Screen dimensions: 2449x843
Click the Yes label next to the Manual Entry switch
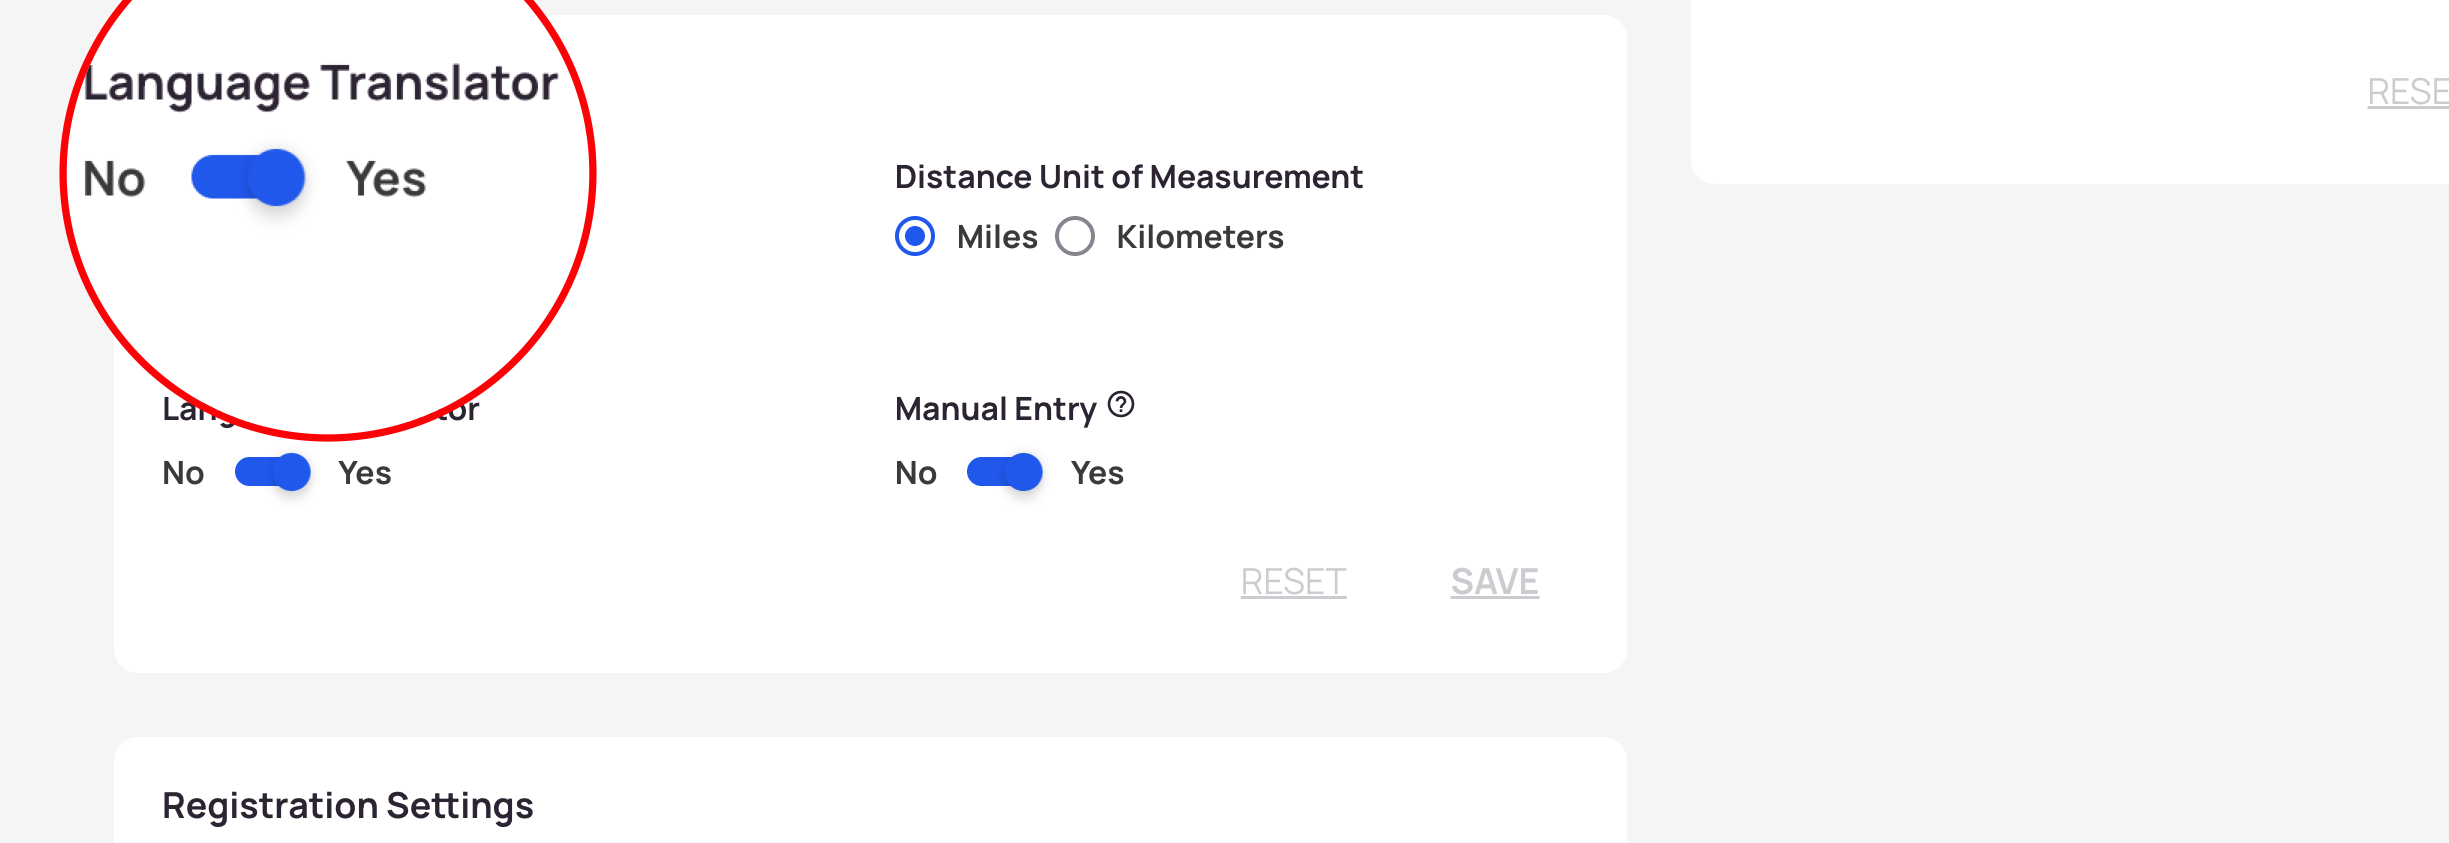(x=1097, y=473)
